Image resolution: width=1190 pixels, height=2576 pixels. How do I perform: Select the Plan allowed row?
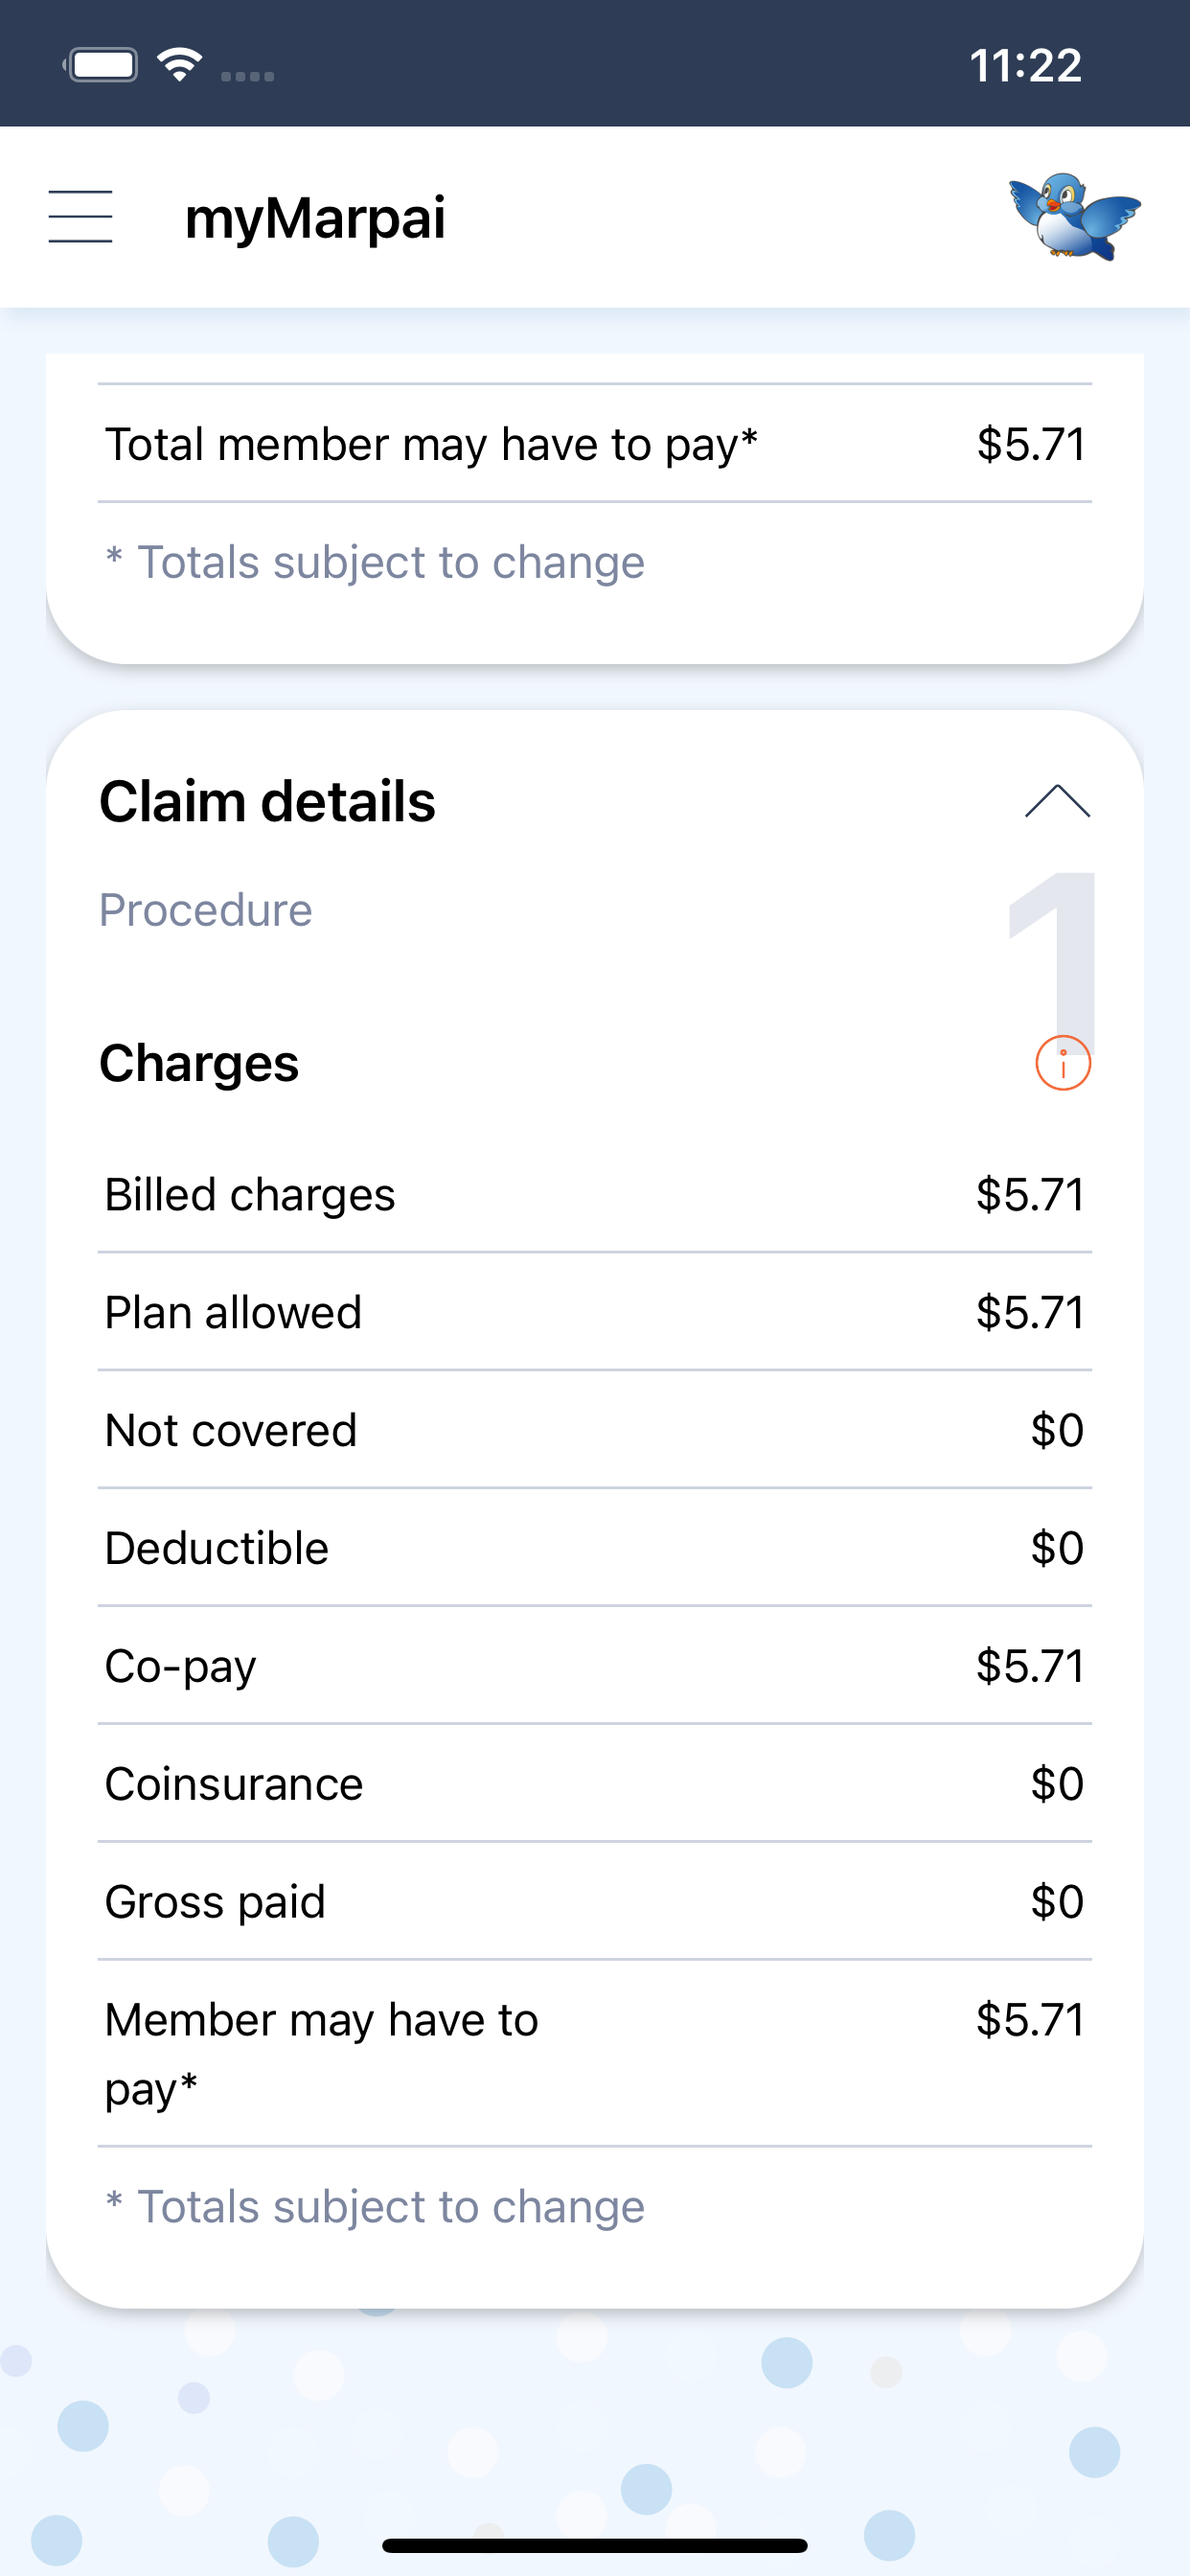pyautogui.click(x=594, y=1312)
